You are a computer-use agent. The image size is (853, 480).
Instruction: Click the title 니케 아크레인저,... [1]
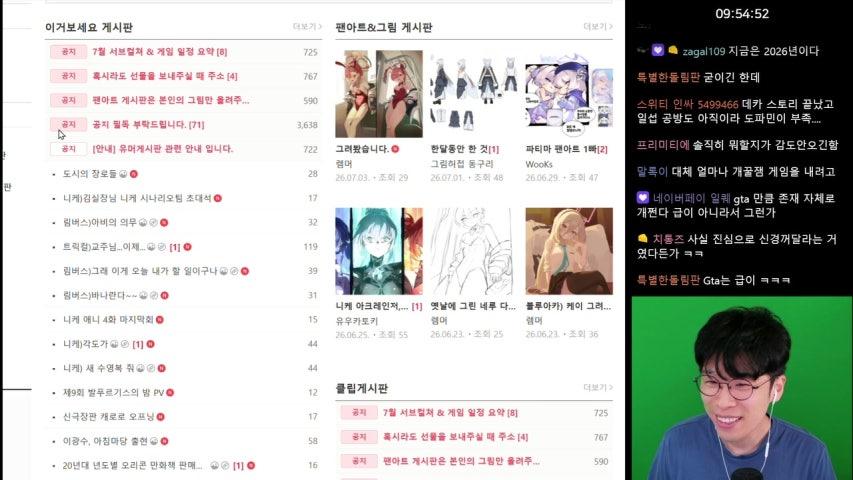[379, 306]
